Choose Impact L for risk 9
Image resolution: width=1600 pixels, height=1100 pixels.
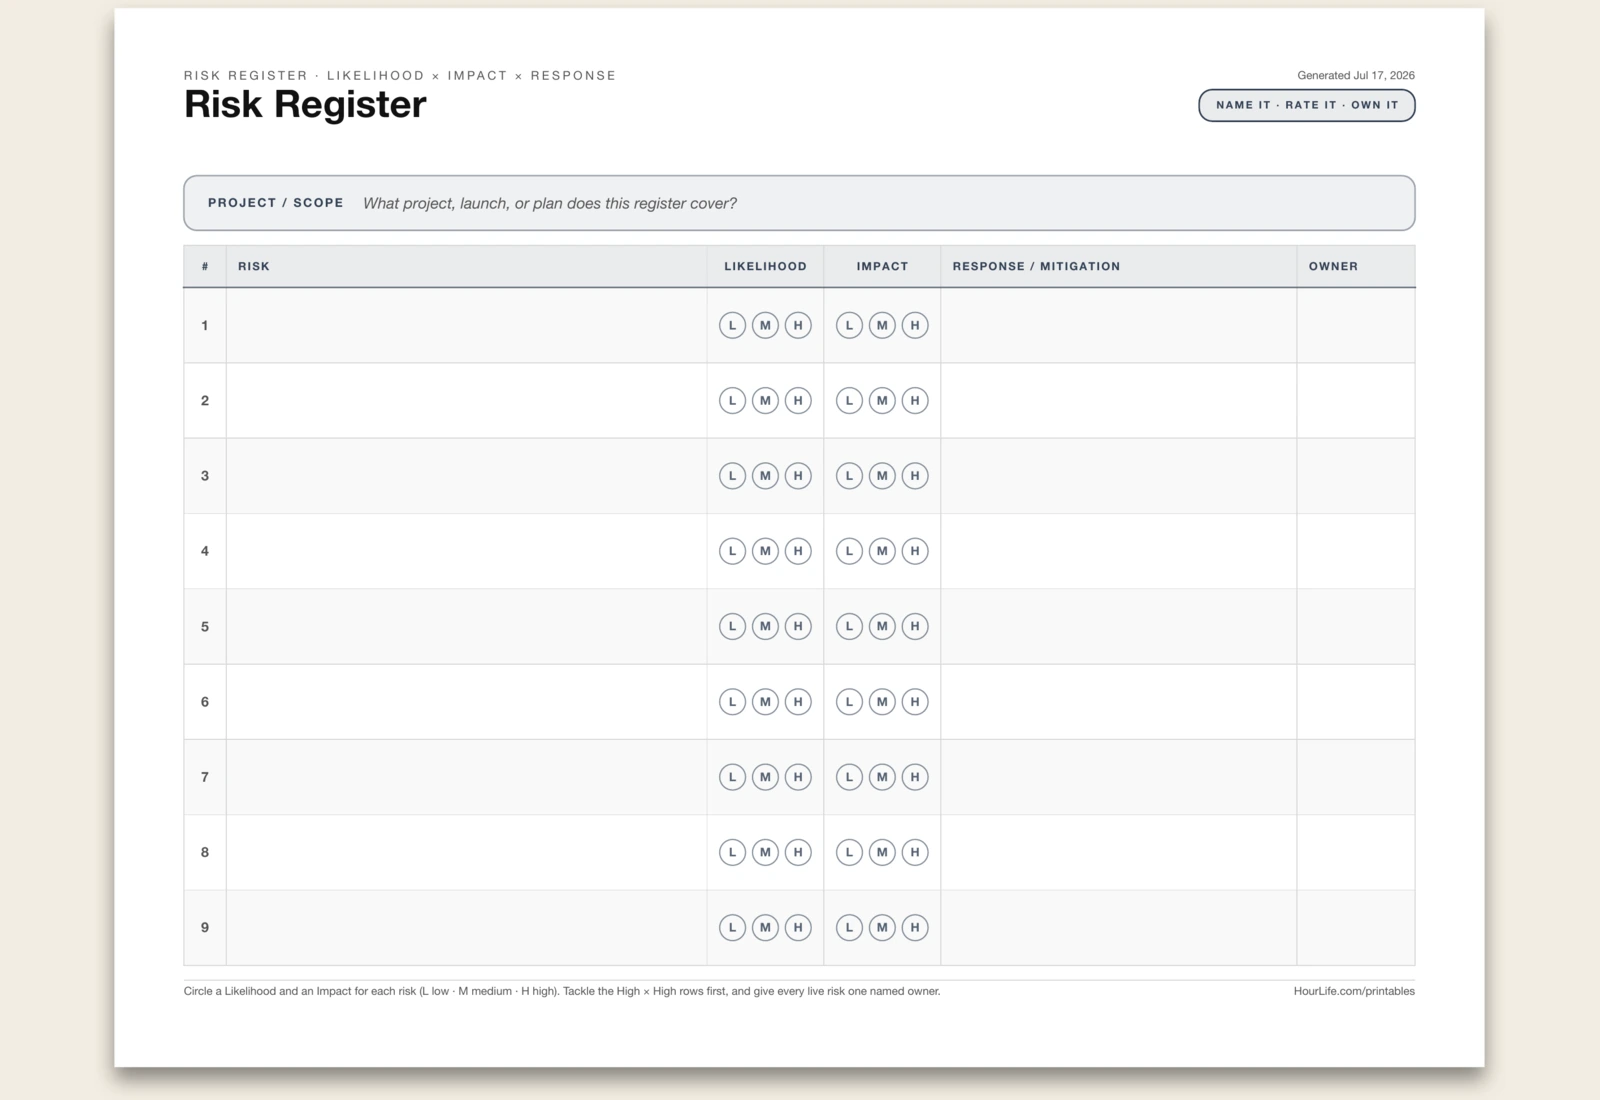tap(849, 928)
